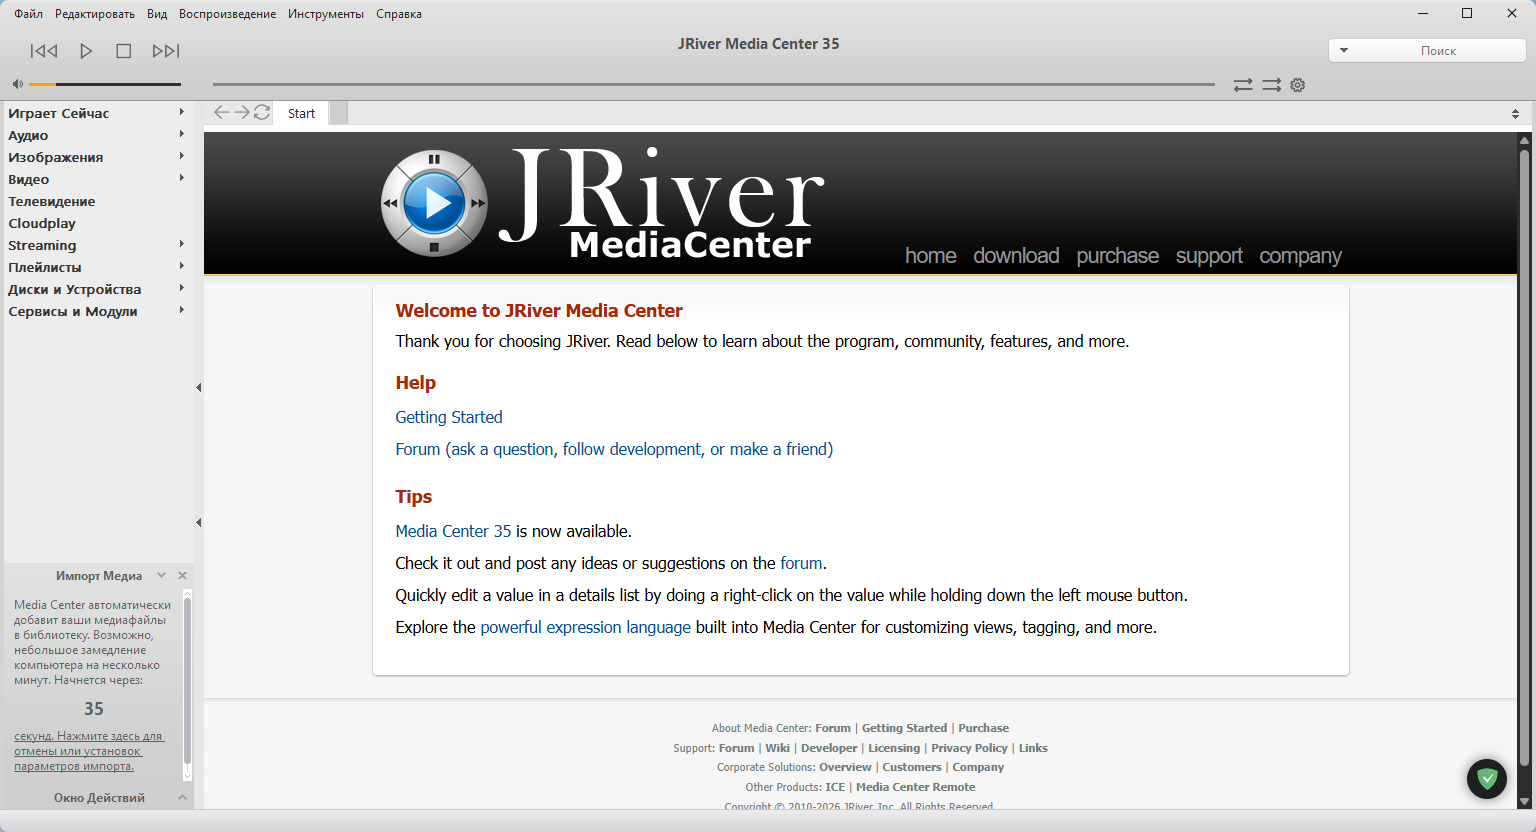
Task: Open the Getting Started help link
Action: pyautogui.click(x=449, y=417)
